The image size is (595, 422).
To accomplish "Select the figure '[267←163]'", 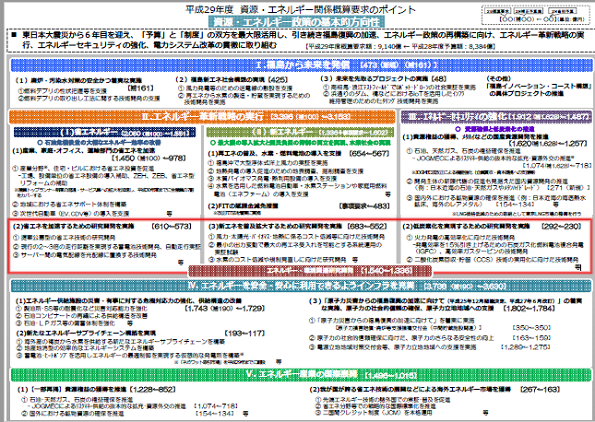I will pyautogui.click(x=540, y=389).
